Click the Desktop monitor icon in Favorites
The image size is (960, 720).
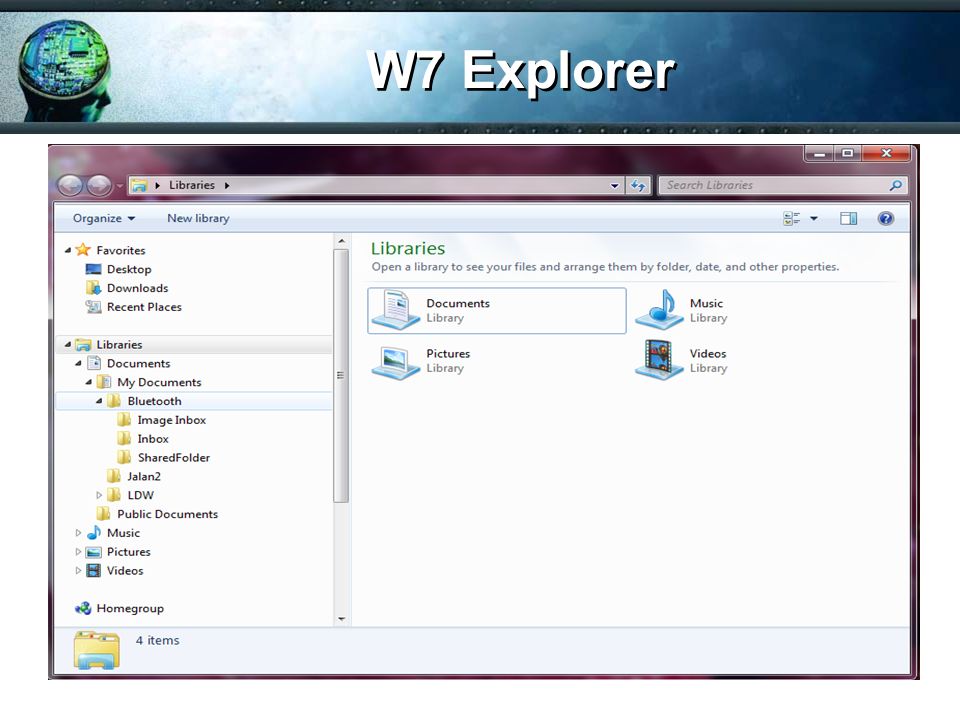click(x=93, y=269)
